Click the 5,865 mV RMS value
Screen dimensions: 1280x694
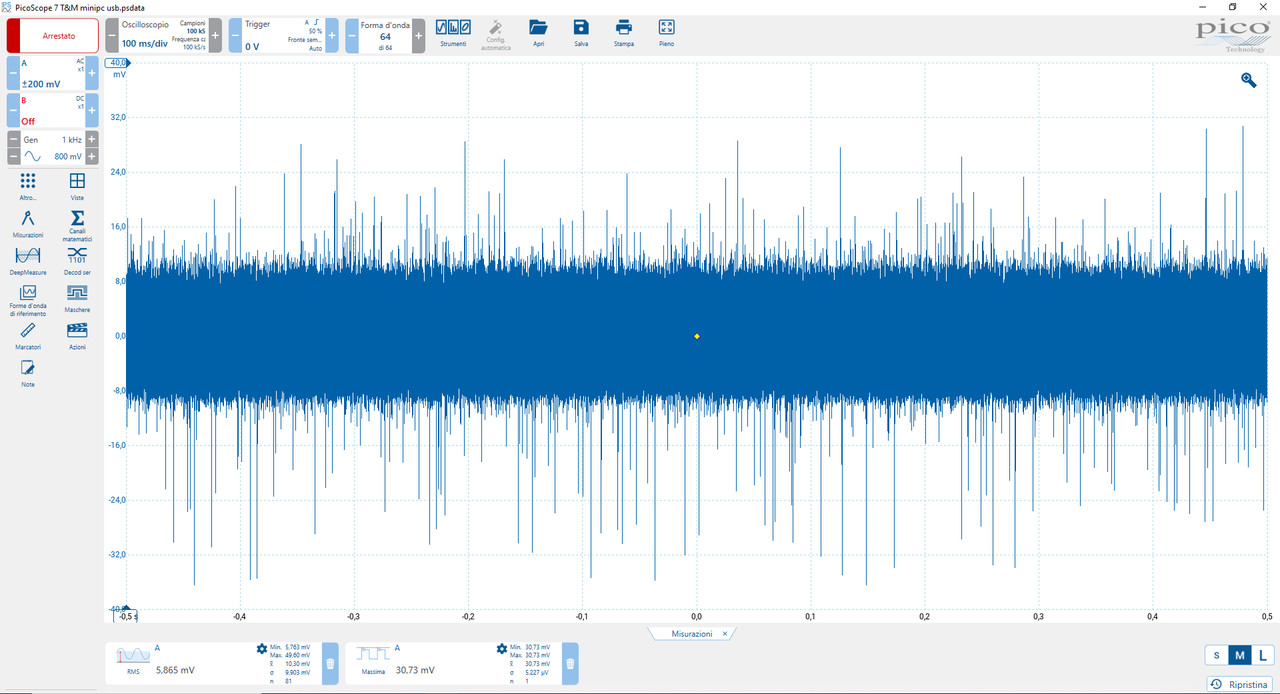(175, 670)
